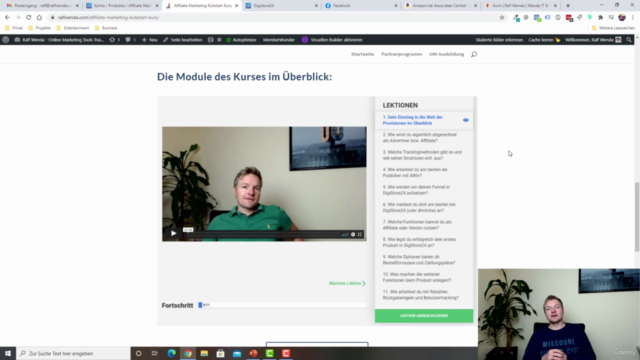
Task: Enter fullscreen in the video player
Action: click(x=360, y=234)
